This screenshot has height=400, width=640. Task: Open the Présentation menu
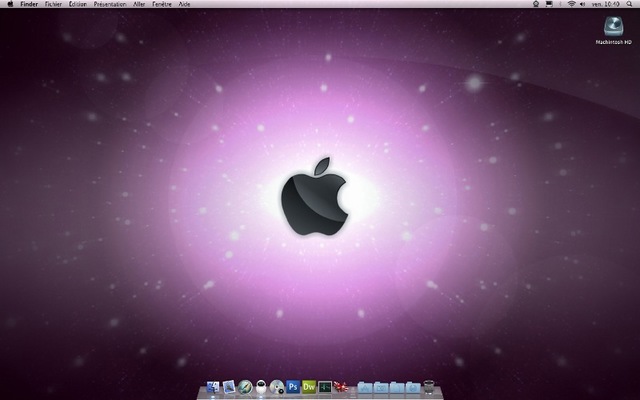[x=110, y=4]
